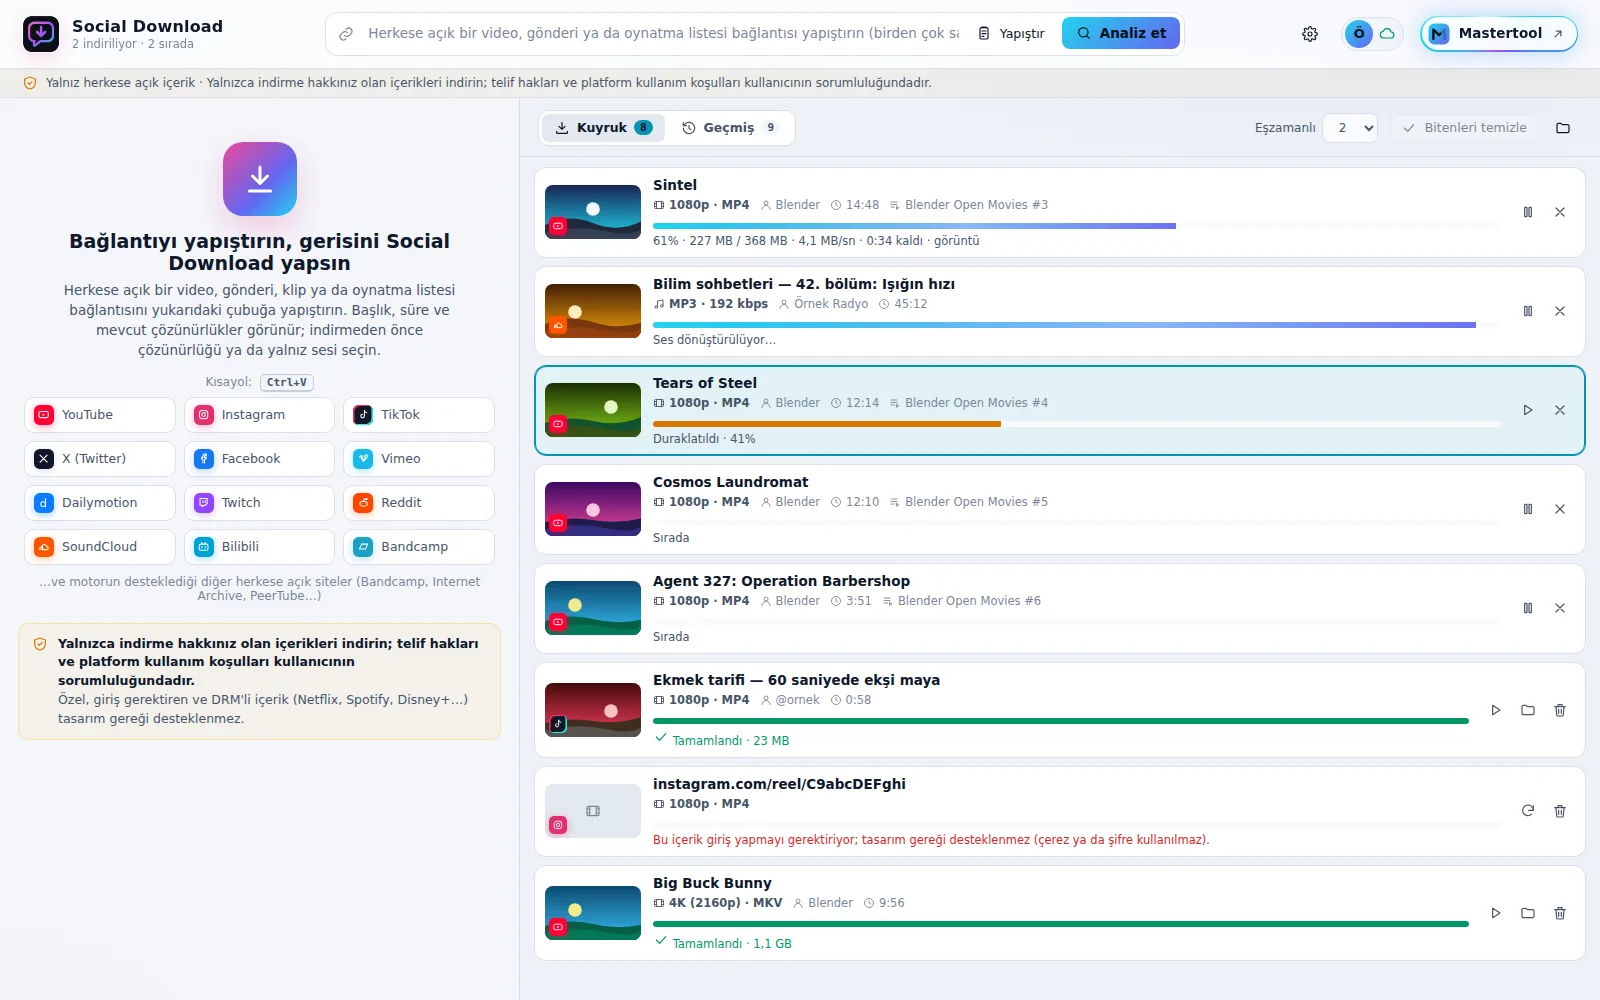Click the Sintel download progress bar
This screenshot has height=1000, width=1600.
pyautogui.click(x=1076, y=226)
